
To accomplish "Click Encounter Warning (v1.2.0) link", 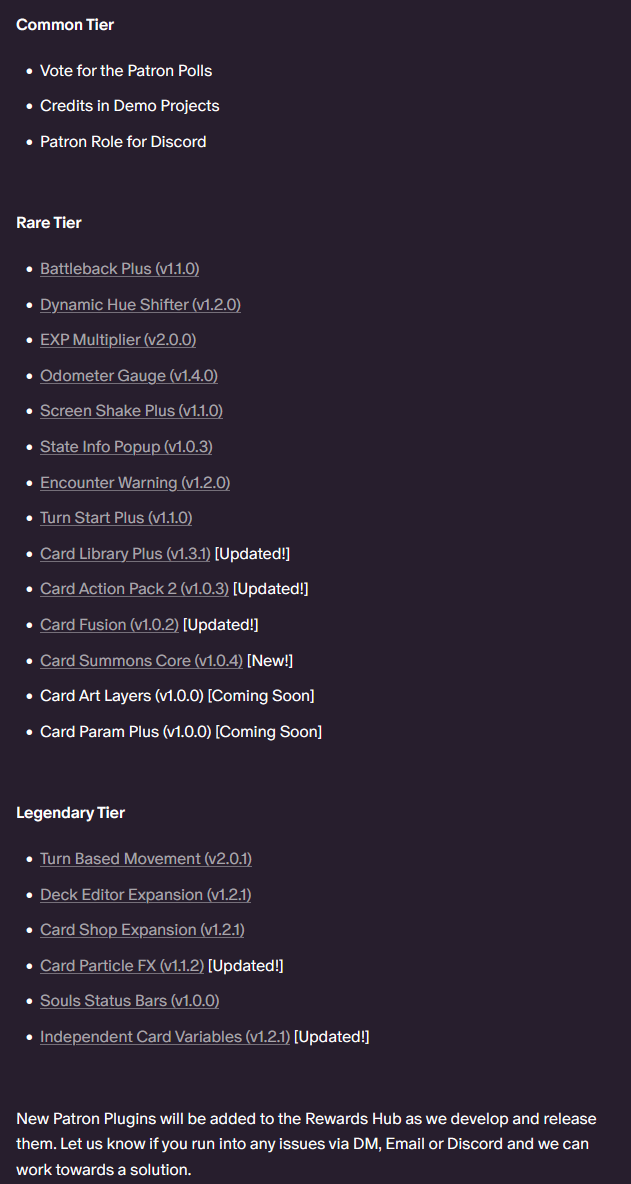I will (135, 483).
